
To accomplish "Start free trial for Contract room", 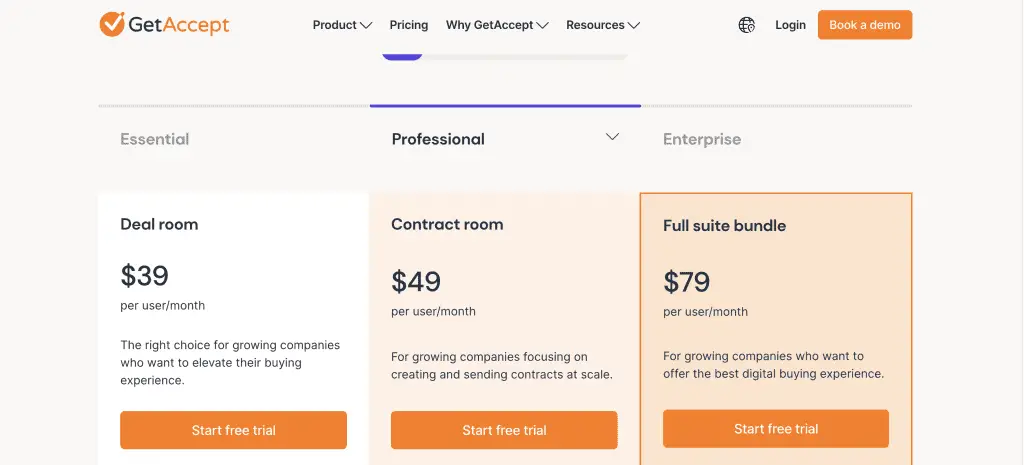I will click(x=504, y=430).
